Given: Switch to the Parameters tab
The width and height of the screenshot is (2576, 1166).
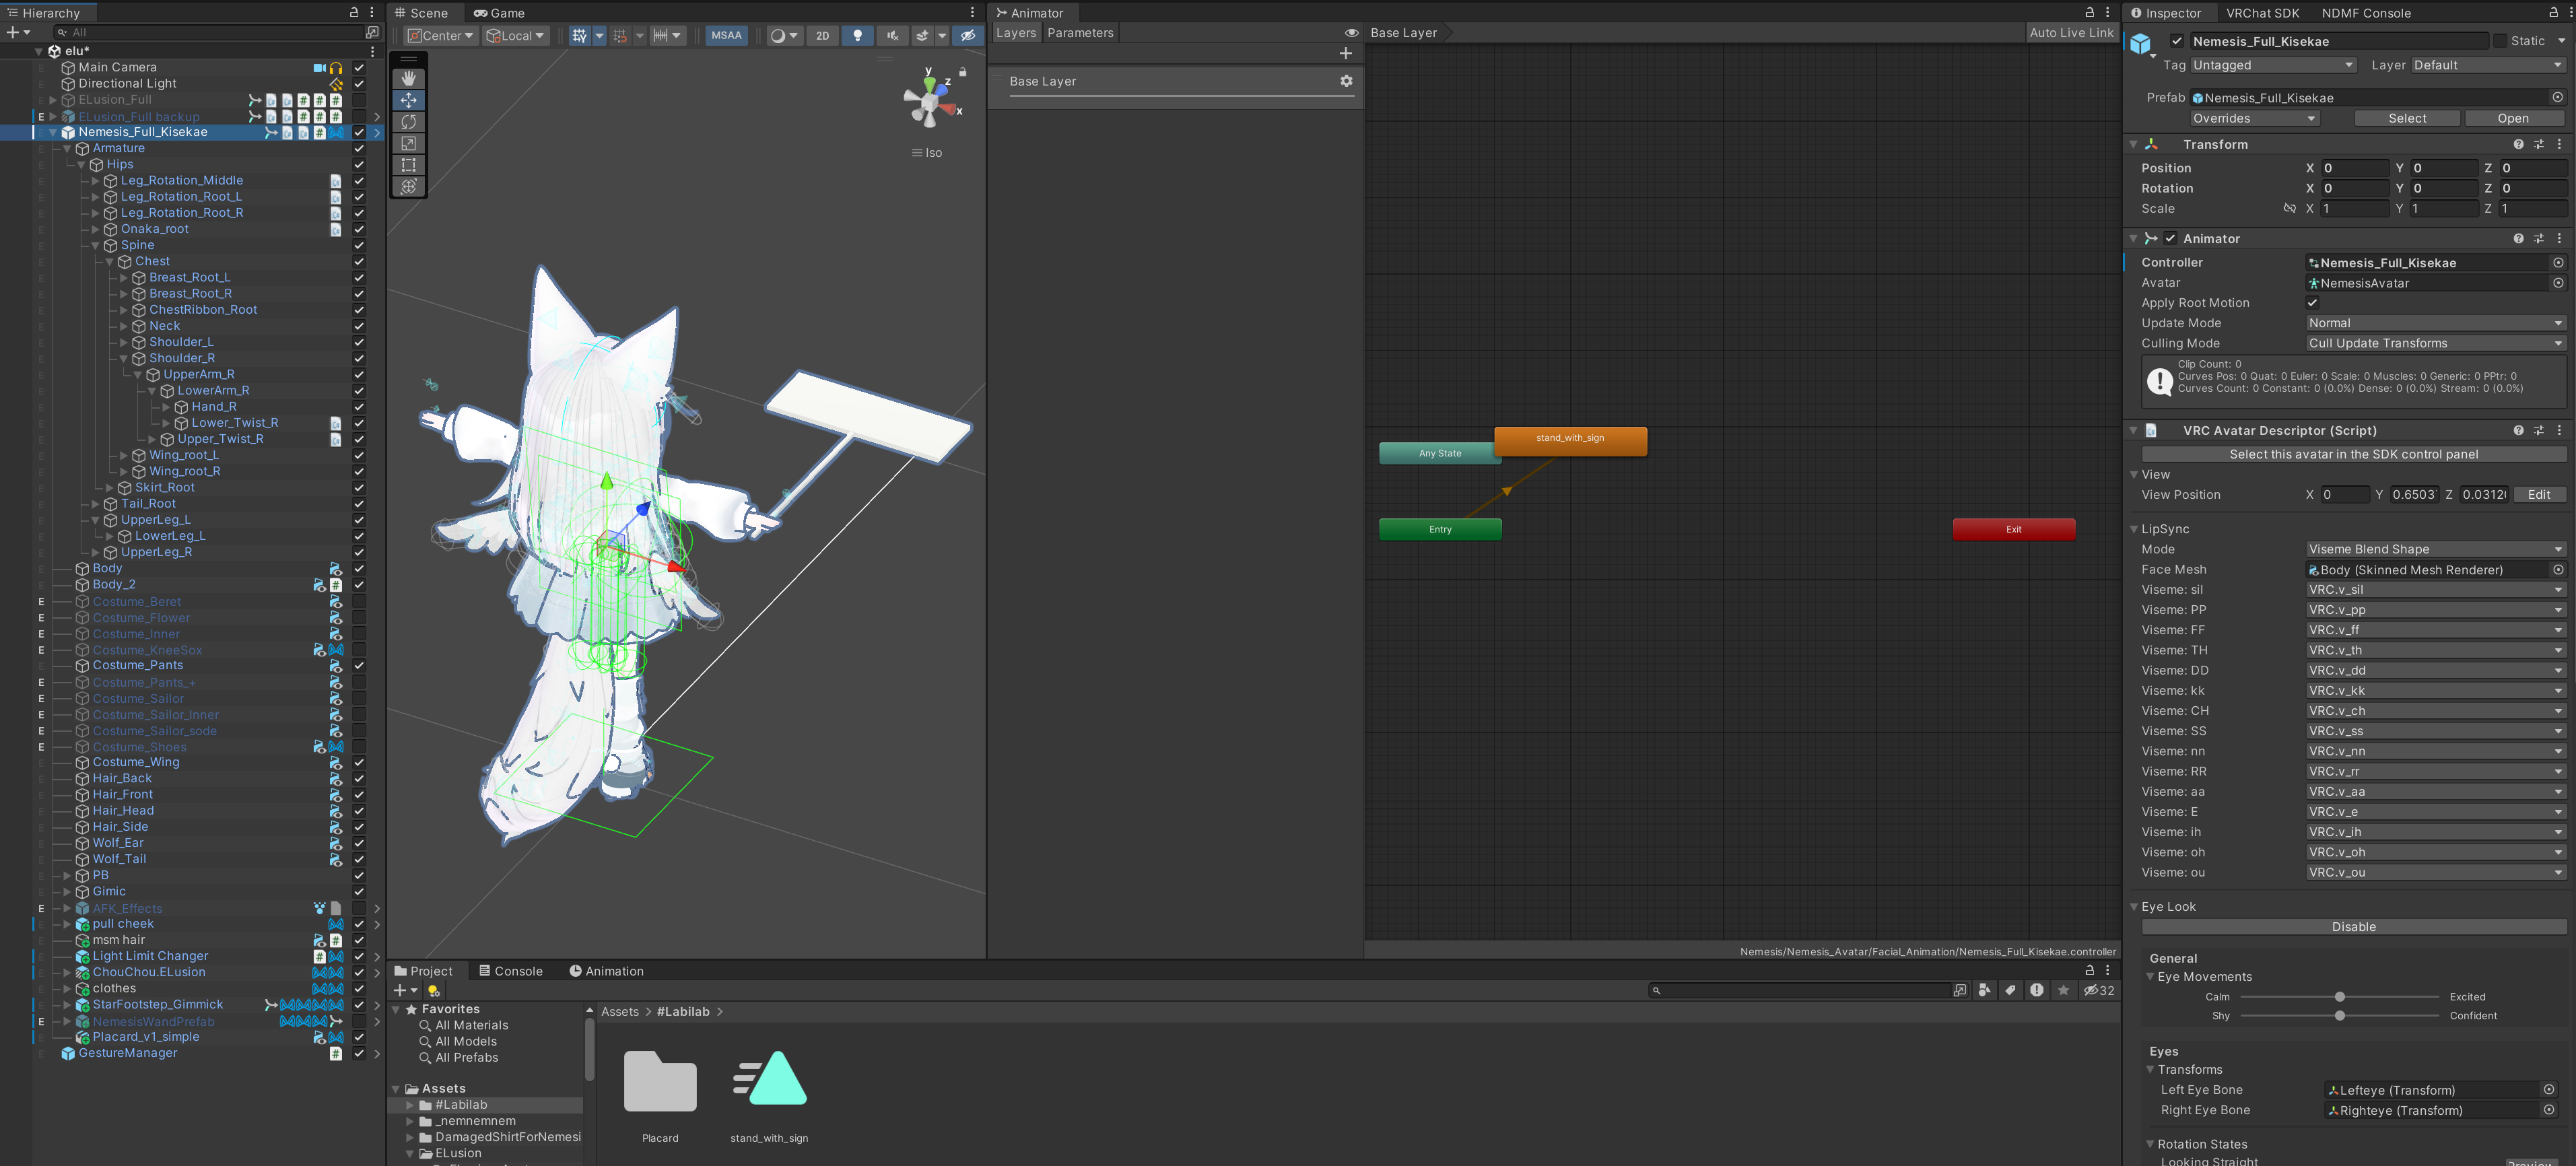Looking at the screenshot, I should [x=1080, y=33].
